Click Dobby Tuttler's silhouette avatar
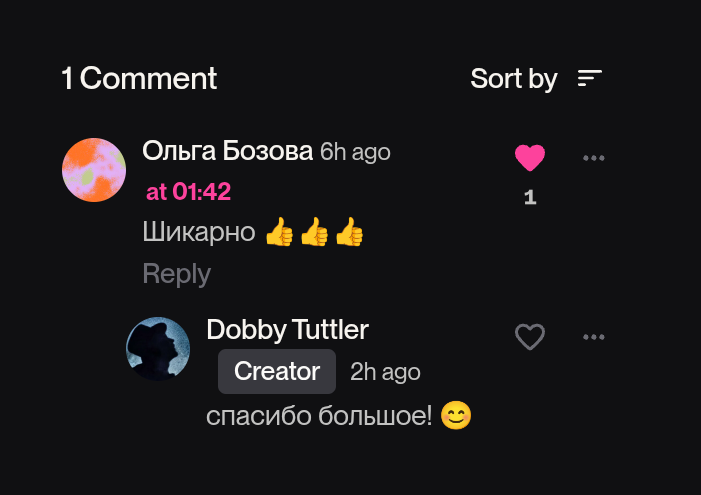 coord(158,349)
